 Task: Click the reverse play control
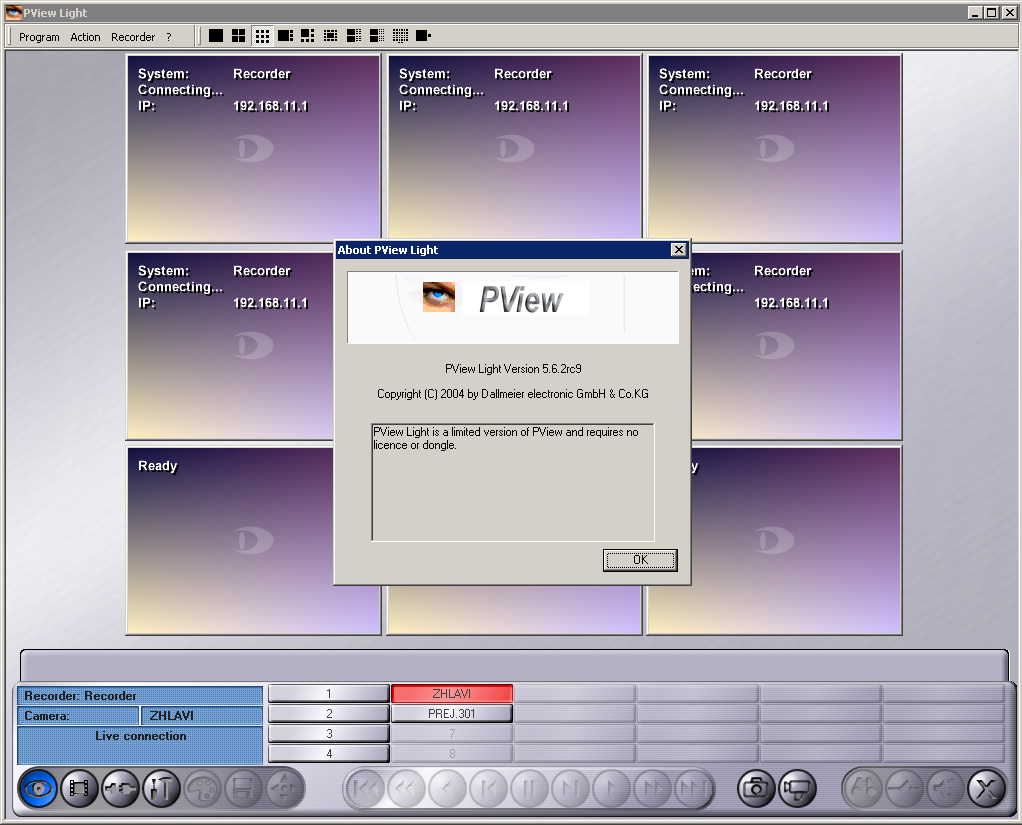click(x=448, y=789)
